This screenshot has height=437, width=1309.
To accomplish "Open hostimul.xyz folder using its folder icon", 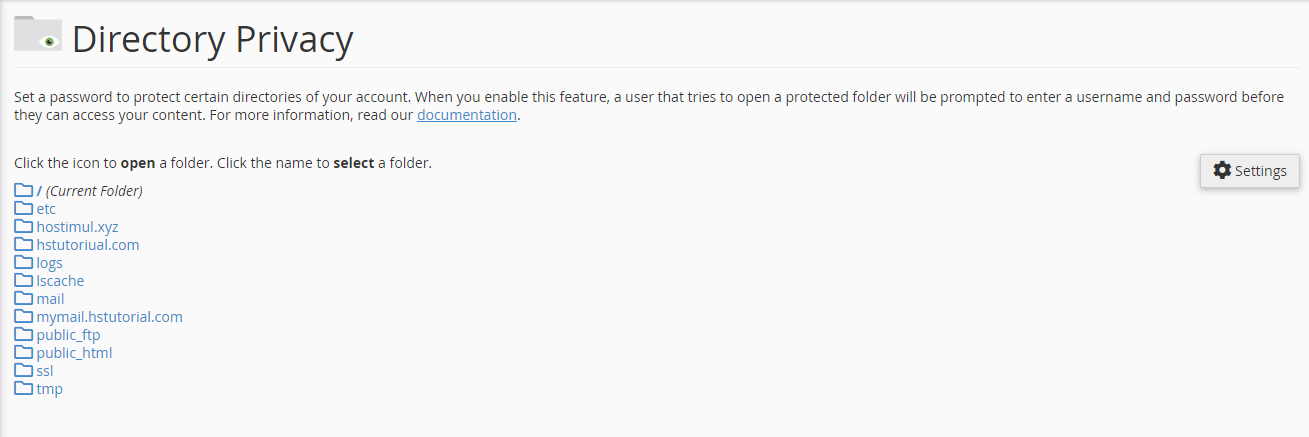I will [23, 226].
